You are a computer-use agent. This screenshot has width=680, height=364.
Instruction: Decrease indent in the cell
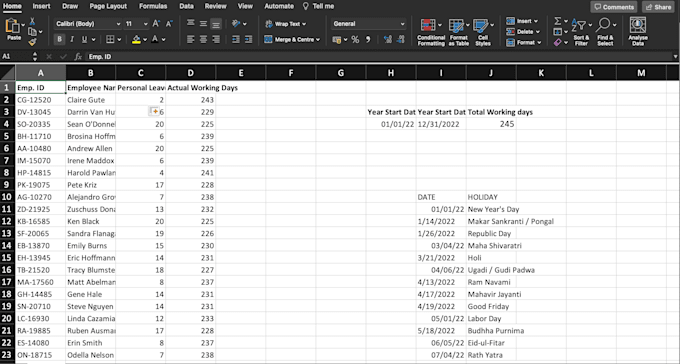[235, 39]
